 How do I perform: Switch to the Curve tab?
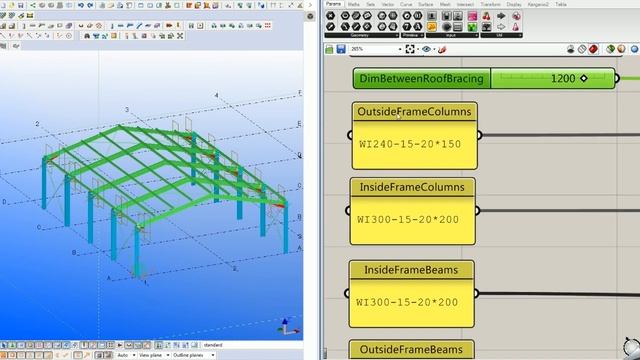pyautogui.click(x=406, y=4)
